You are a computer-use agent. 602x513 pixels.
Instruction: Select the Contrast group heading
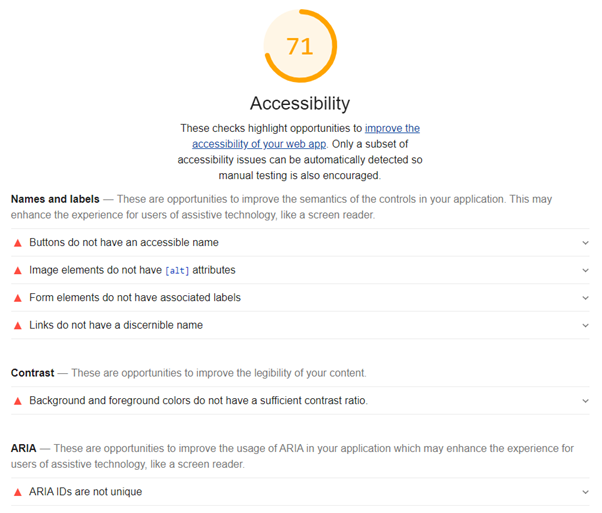coord(33,373)
